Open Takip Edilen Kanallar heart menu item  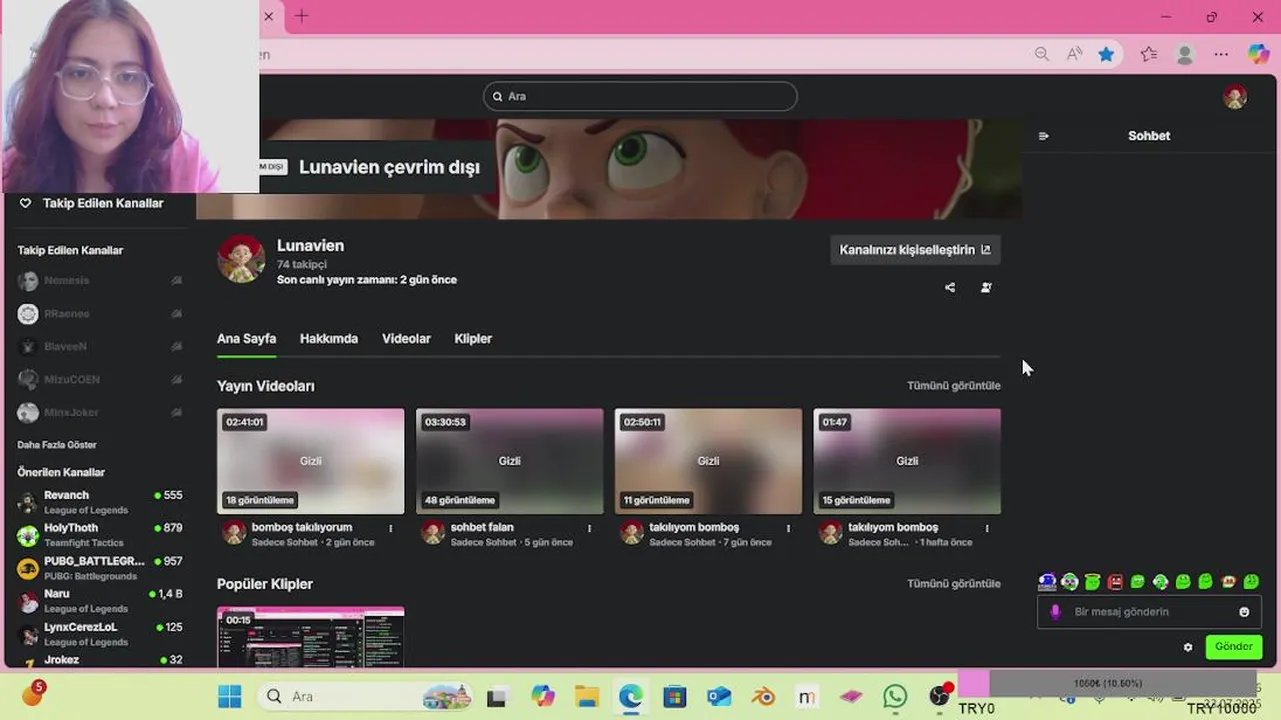(x=92, y=203)
